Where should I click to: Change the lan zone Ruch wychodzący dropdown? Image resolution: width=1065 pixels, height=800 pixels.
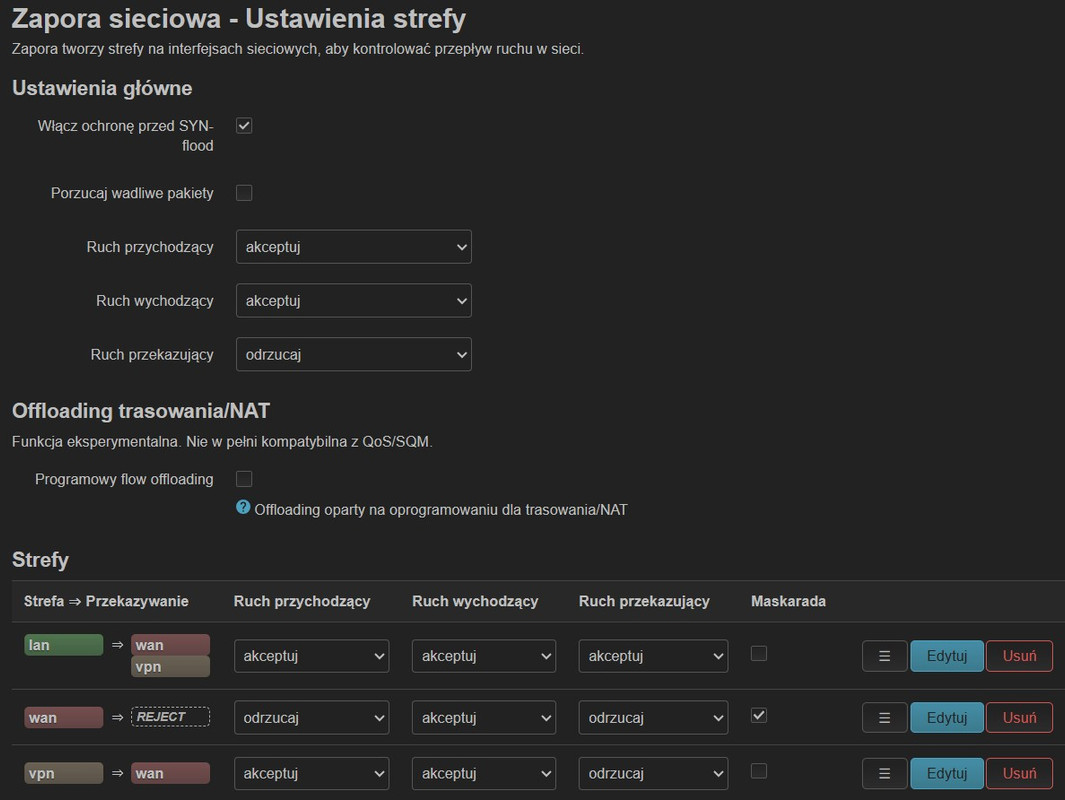[484, 656]
